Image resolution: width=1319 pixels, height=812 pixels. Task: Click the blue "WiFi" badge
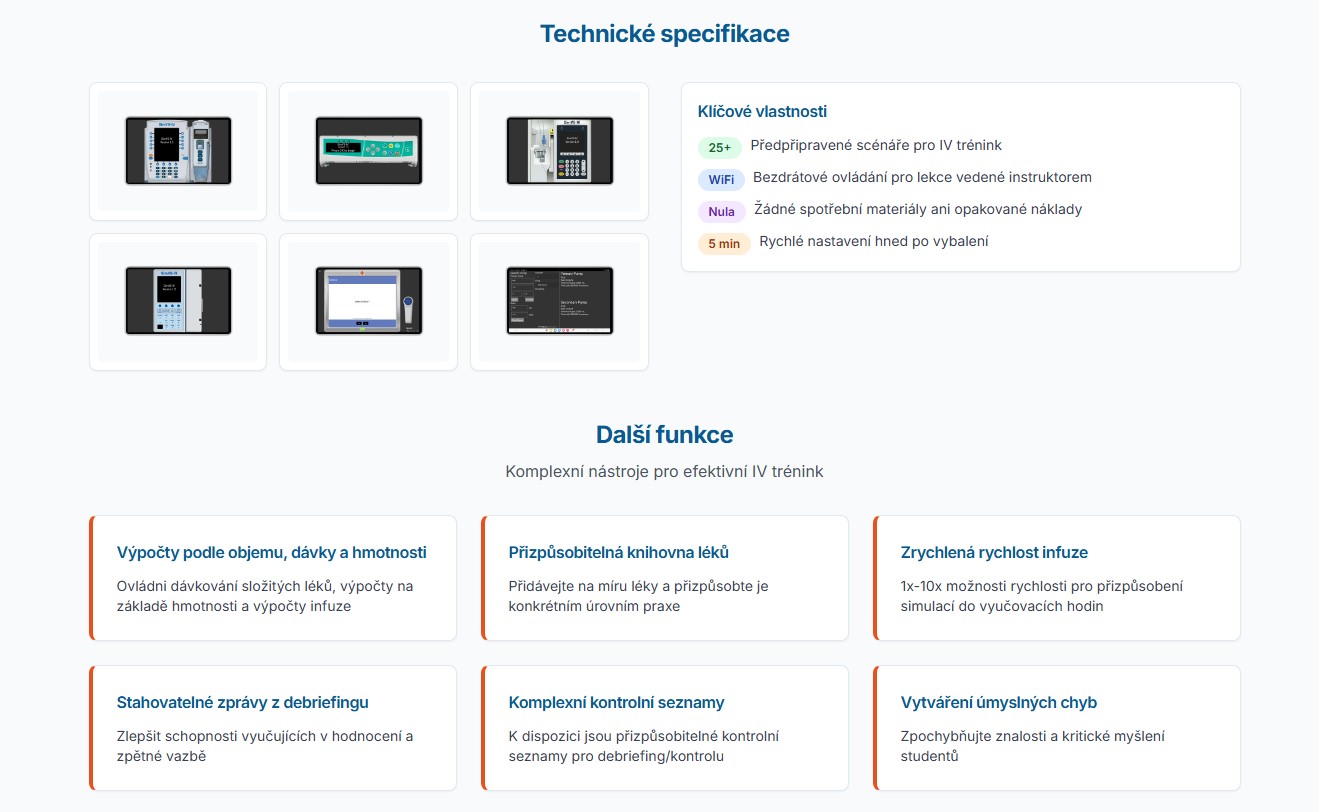[721, 180]
